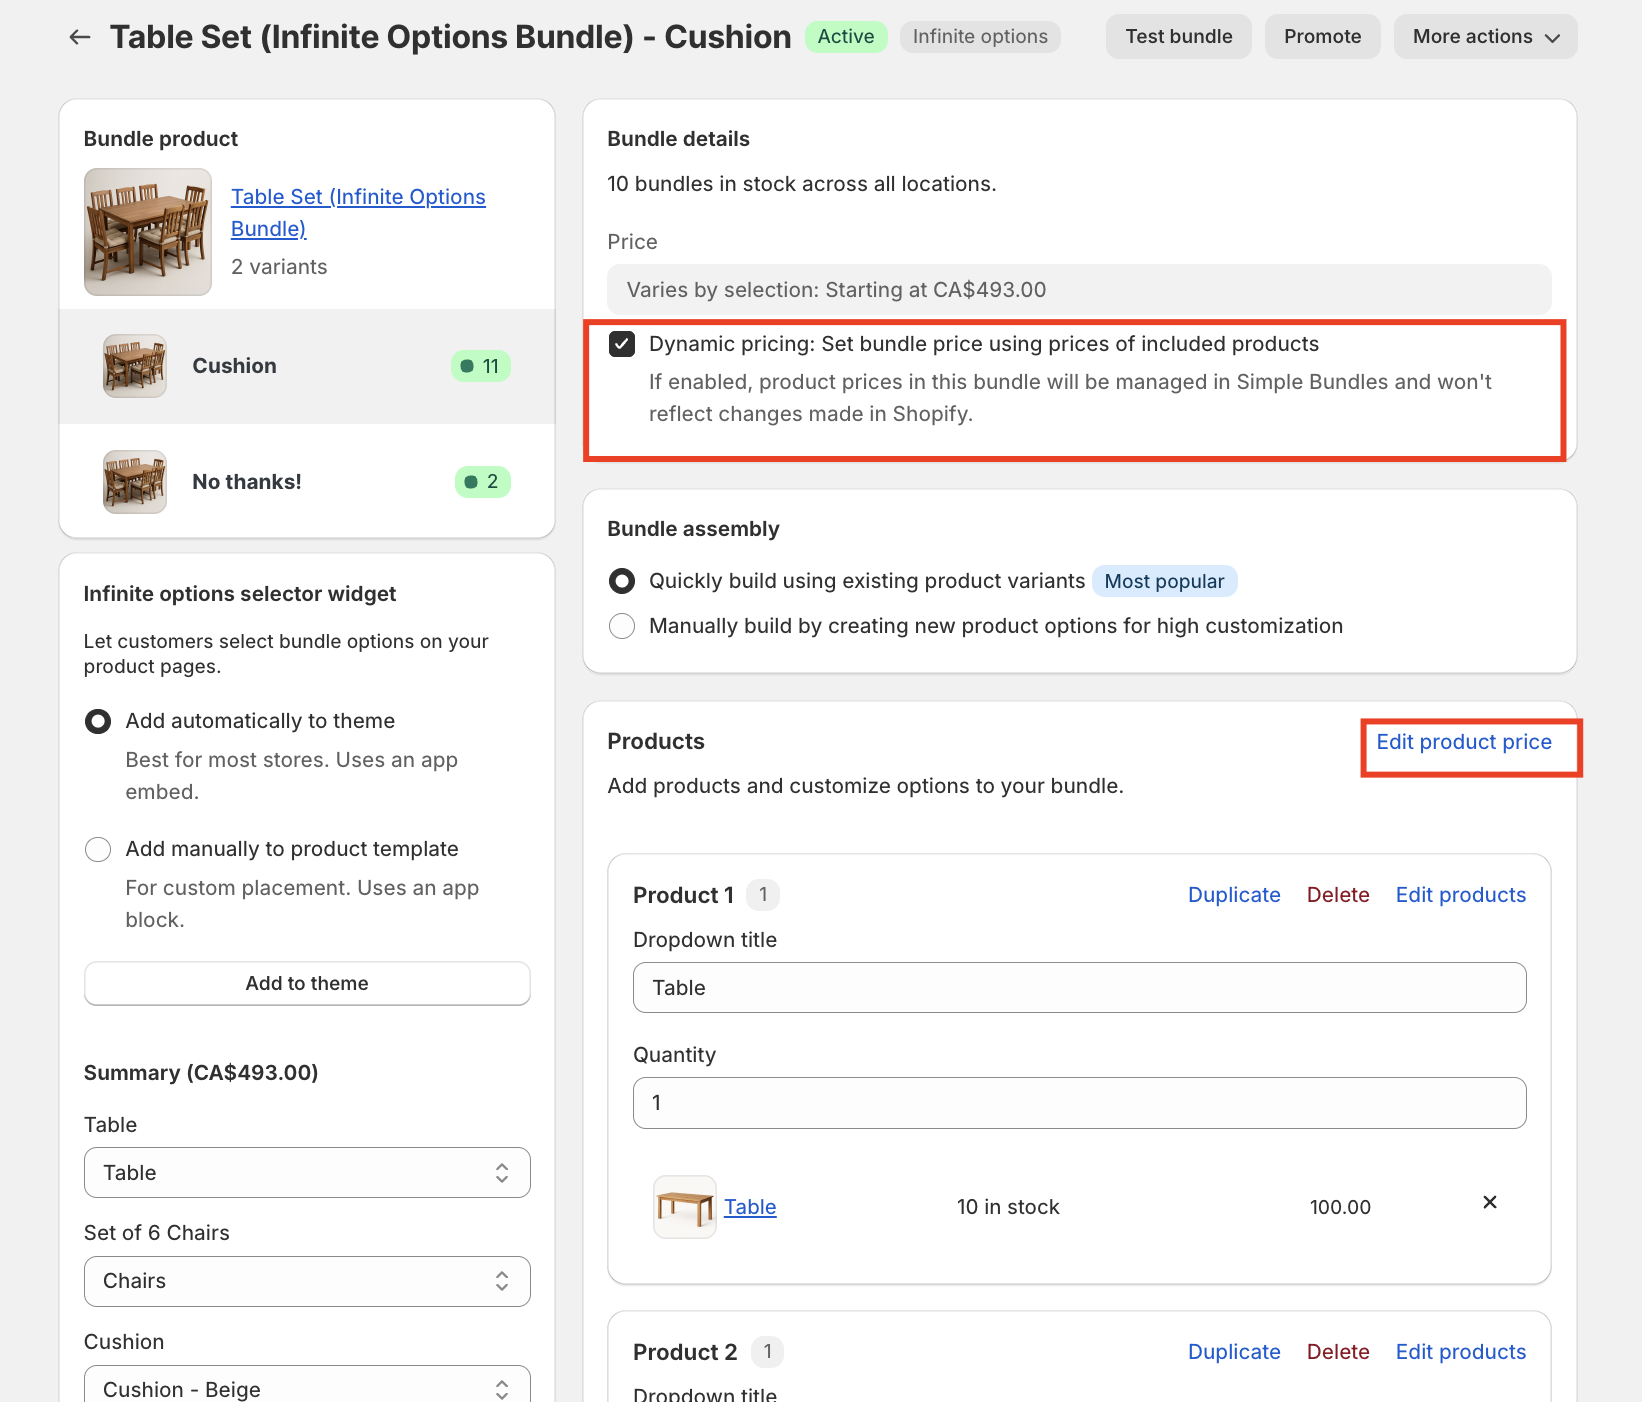Open the Cushion - Beige dropdown
1642x1402 pixels.
click(307, 1385)
